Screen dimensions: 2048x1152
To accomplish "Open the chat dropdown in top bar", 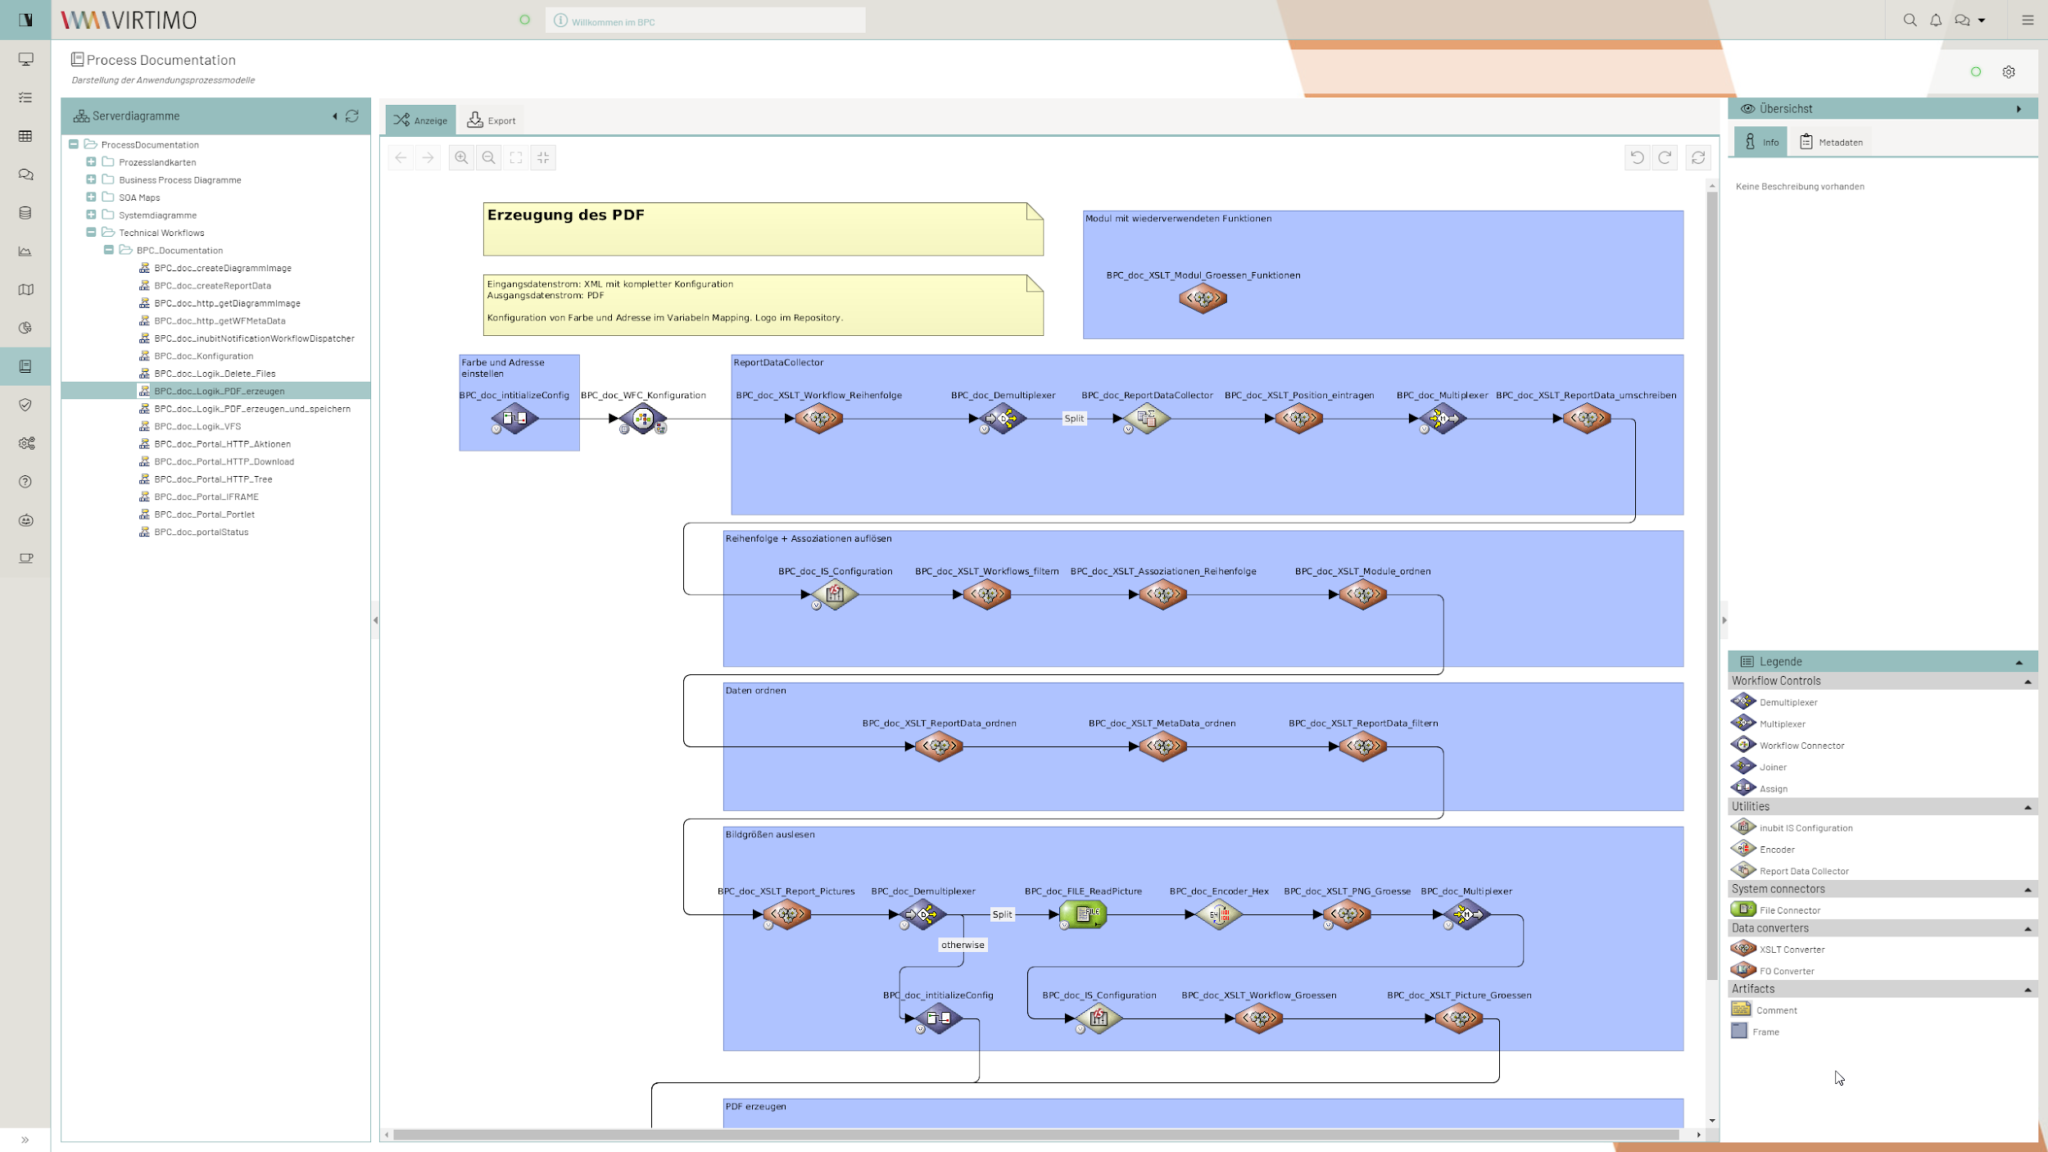I will coord(1970,20).
